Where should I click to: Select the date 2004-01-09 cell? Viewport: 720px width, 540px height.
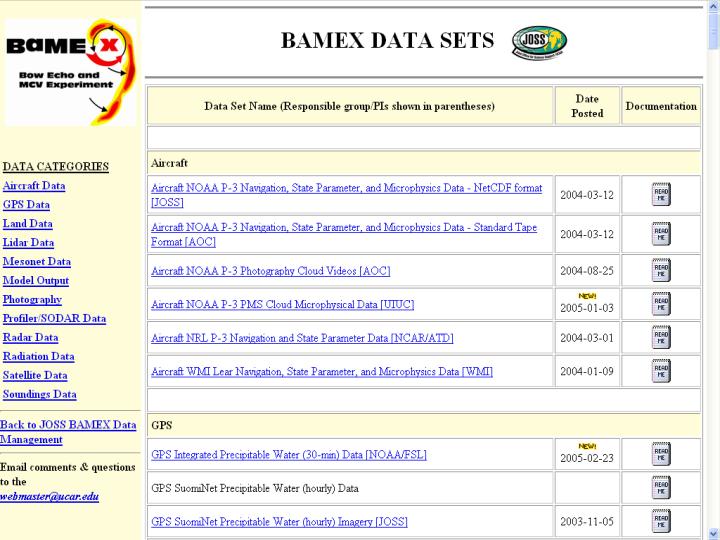click(x=587, y=371)
